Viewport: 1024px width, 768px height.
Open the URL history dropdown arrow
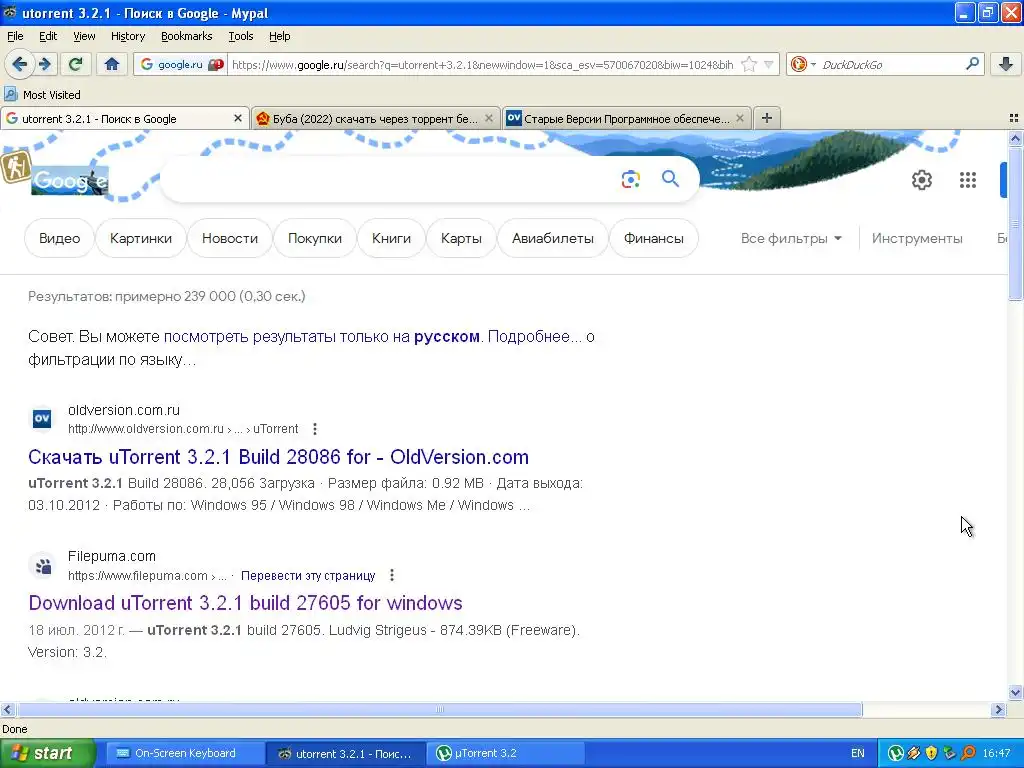coord(769,65)
